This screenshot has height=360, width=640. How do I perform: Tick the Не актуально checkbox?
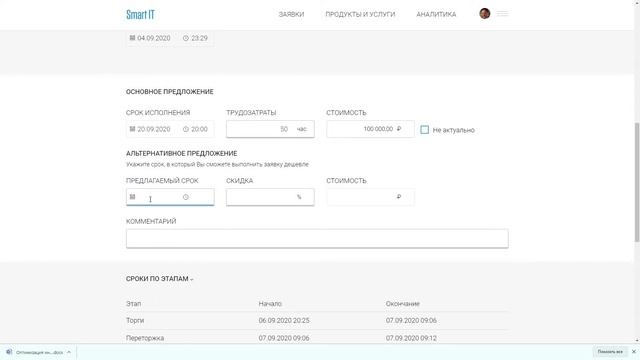[x=424, y=130]
